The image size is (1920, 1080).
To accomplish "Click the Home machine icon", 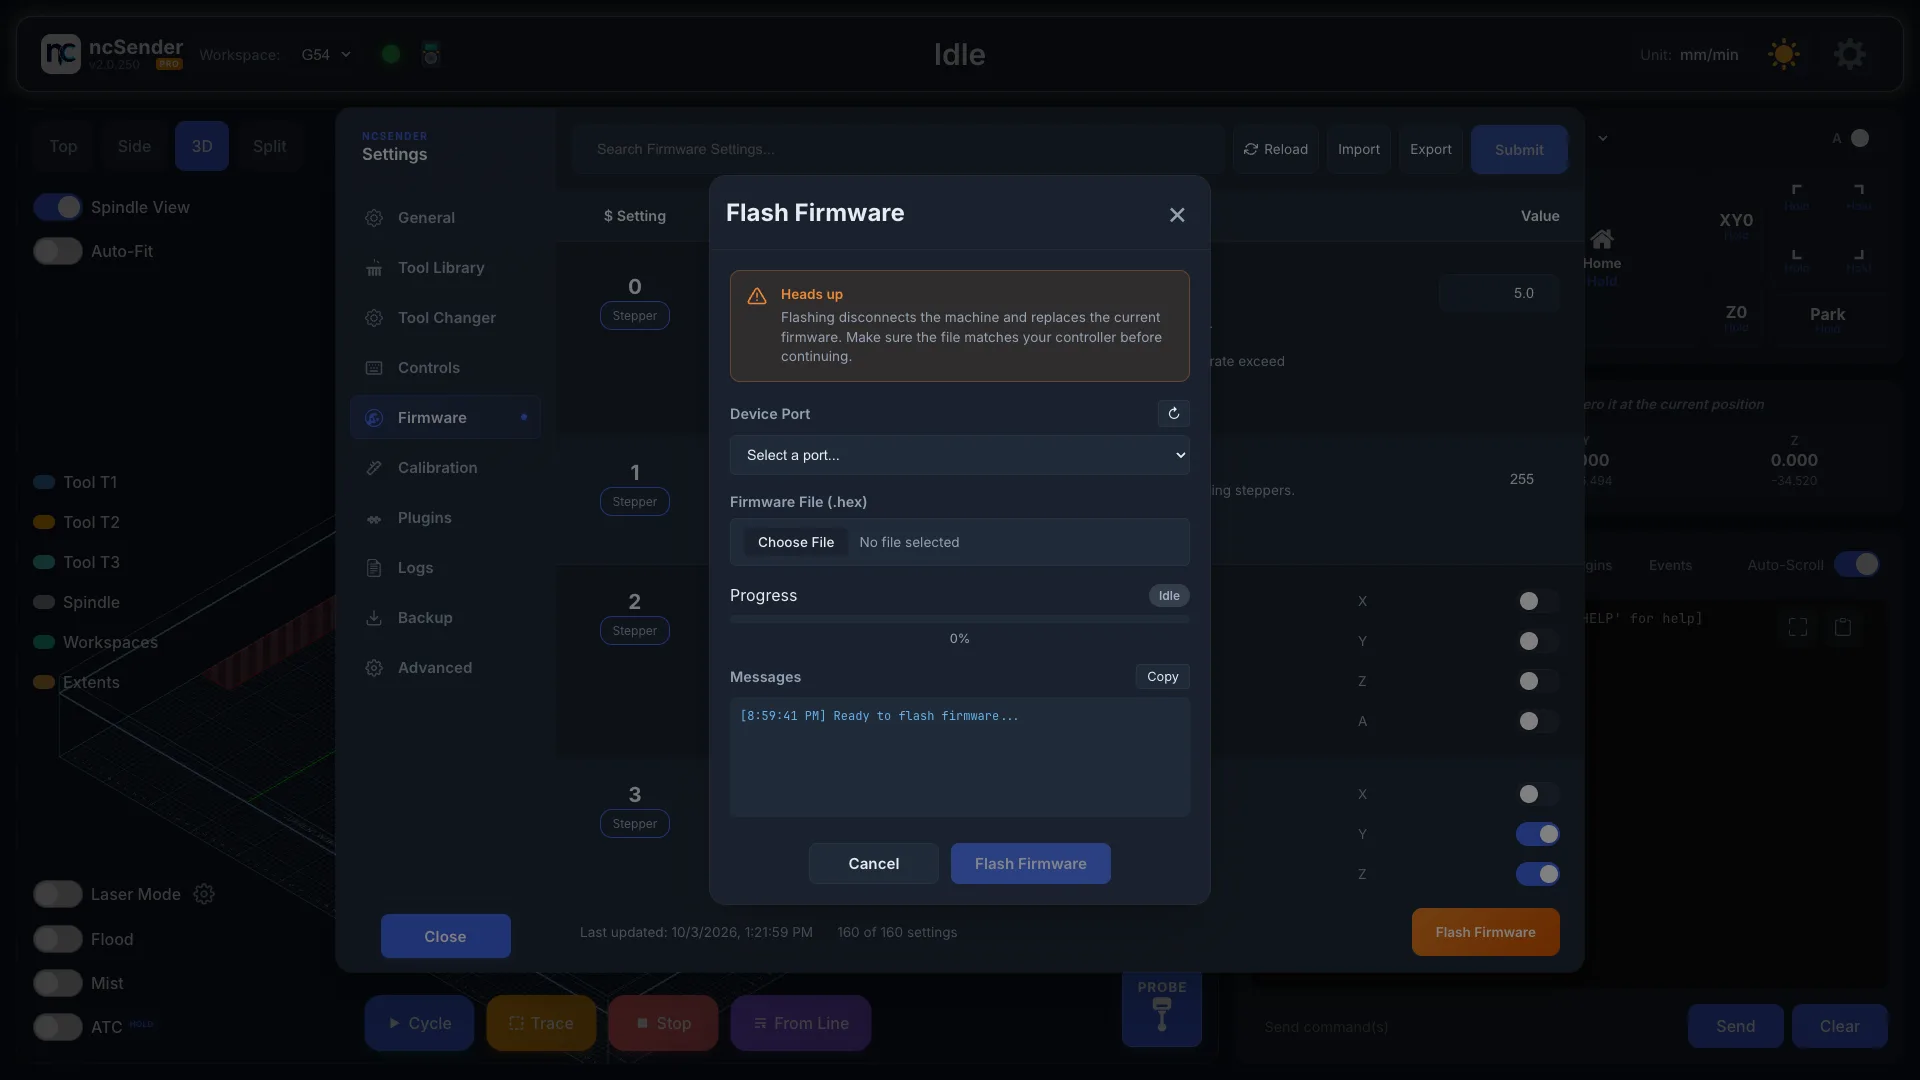I will [1602, 240].
